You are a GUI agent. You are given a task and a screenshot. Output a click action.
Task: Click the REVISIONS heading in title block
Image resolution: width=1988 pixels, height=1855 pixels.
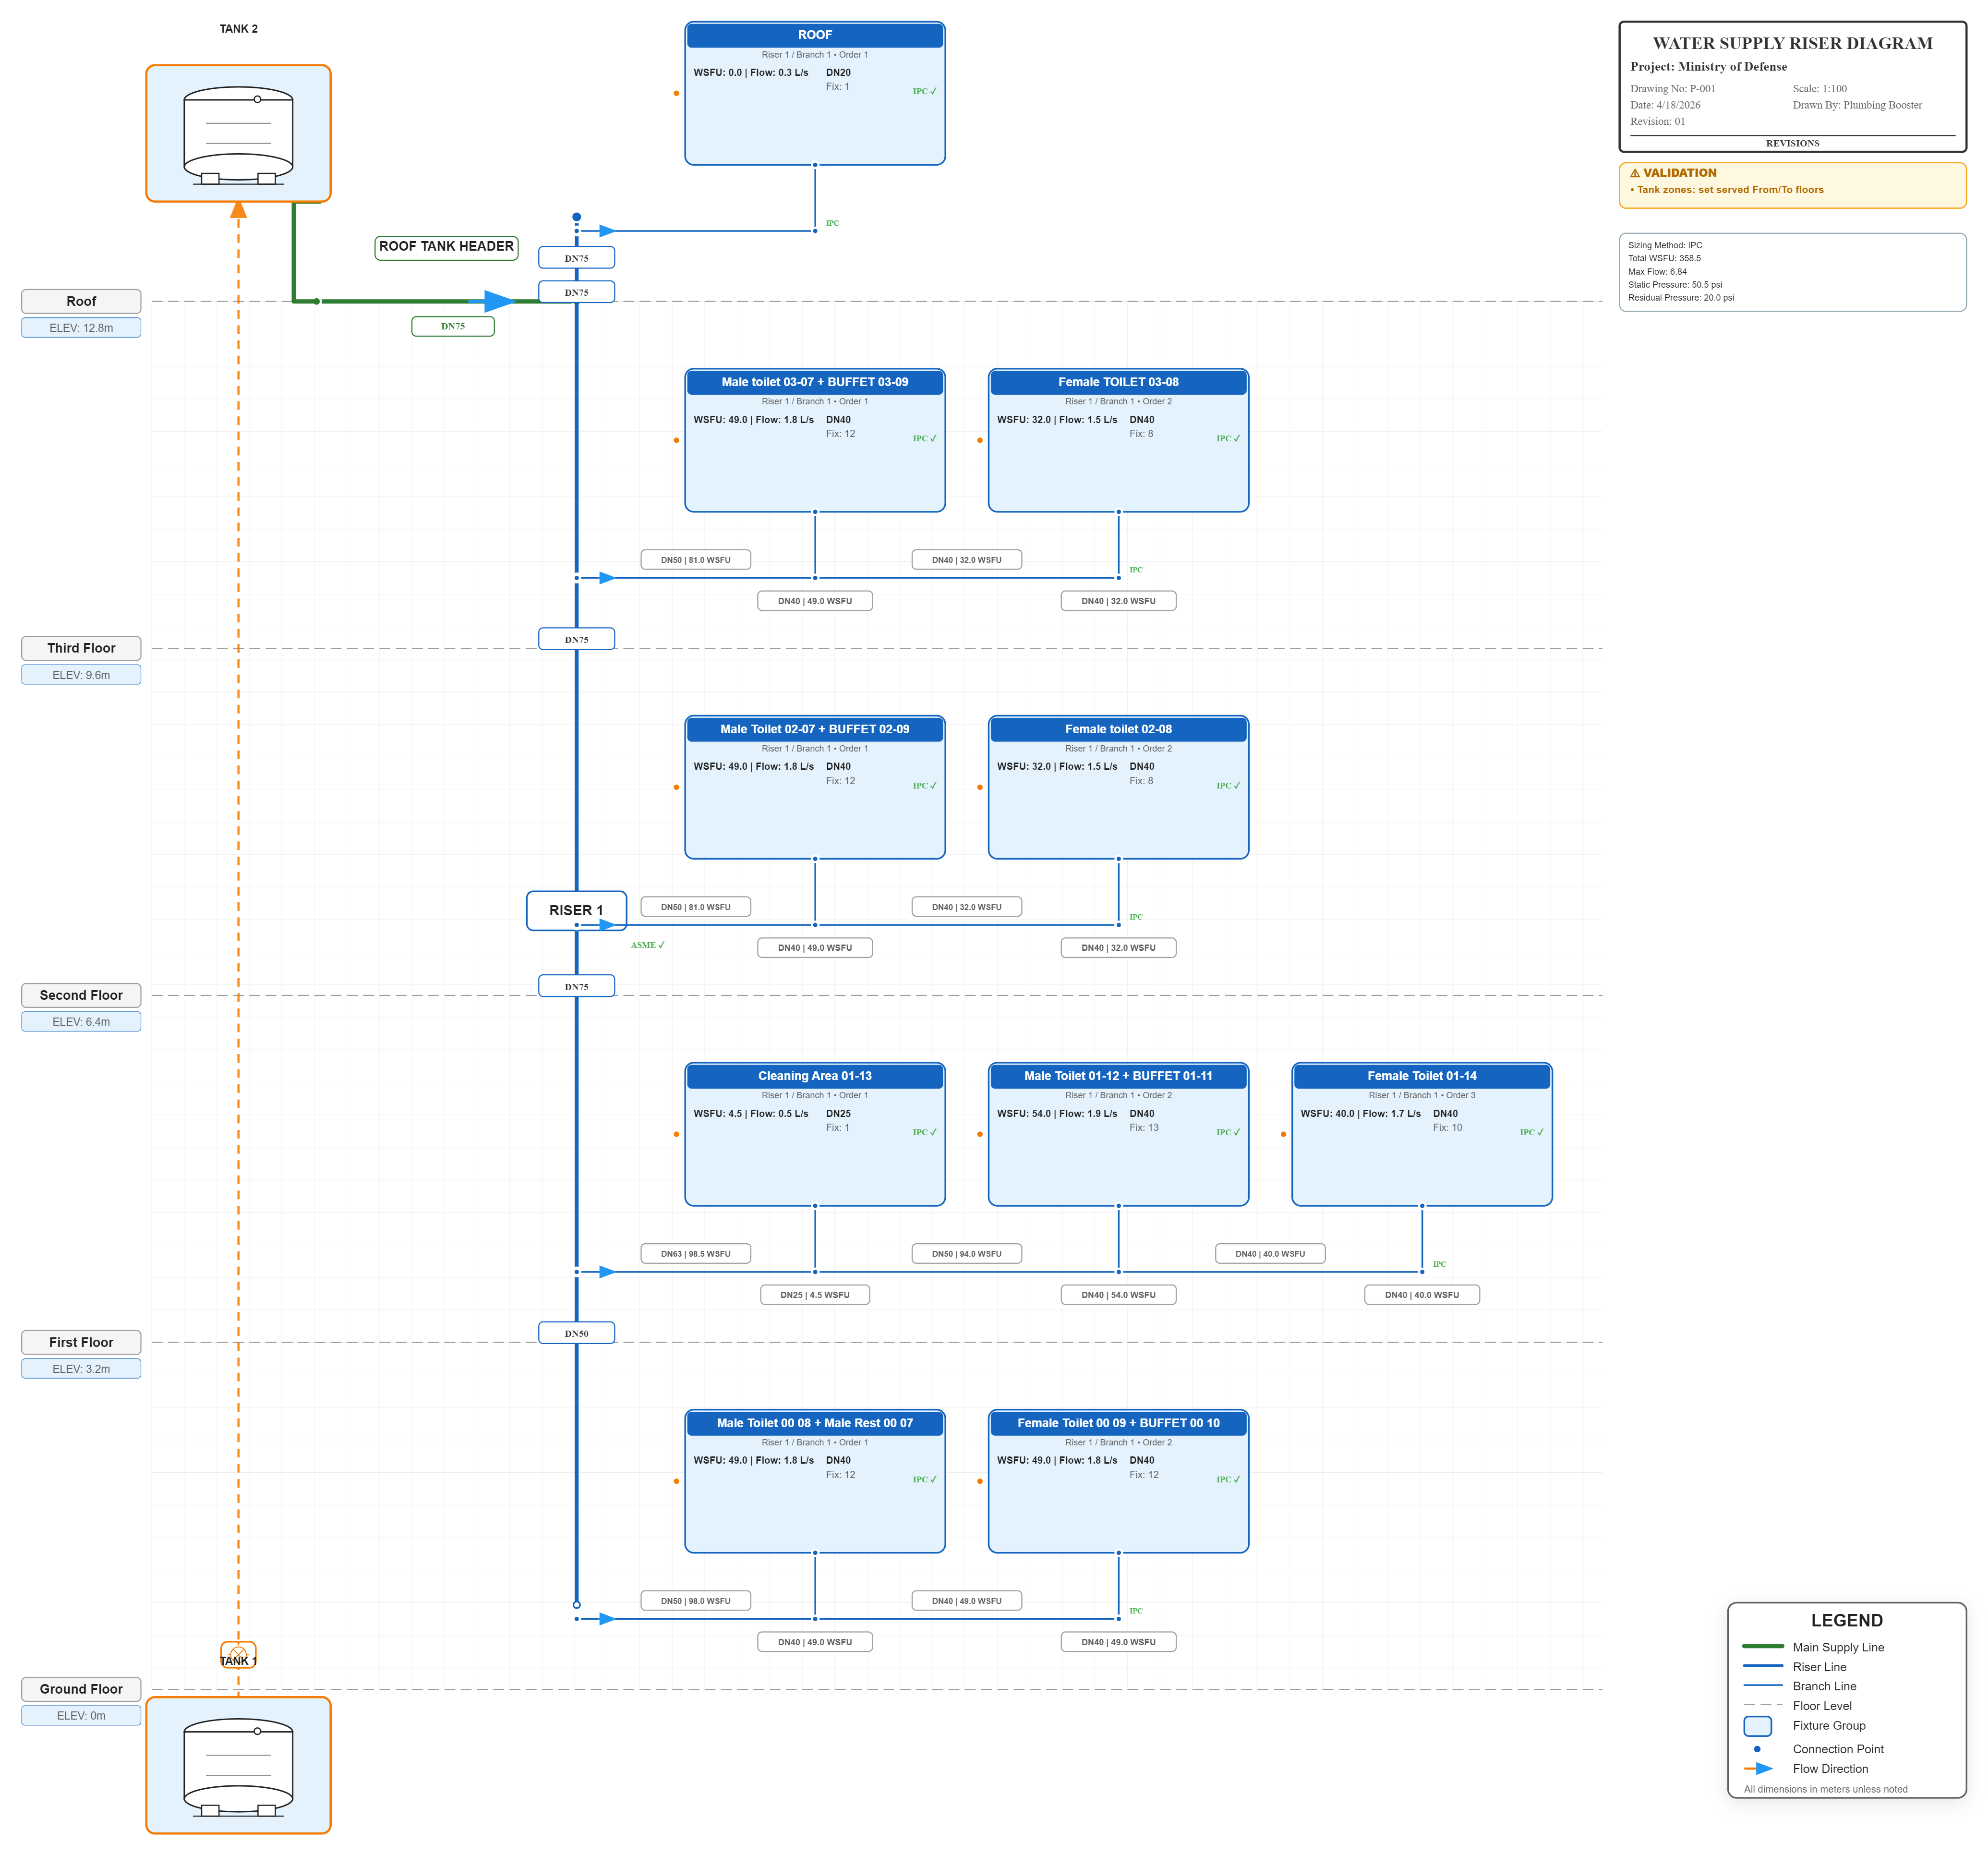tap(1792, 143)
